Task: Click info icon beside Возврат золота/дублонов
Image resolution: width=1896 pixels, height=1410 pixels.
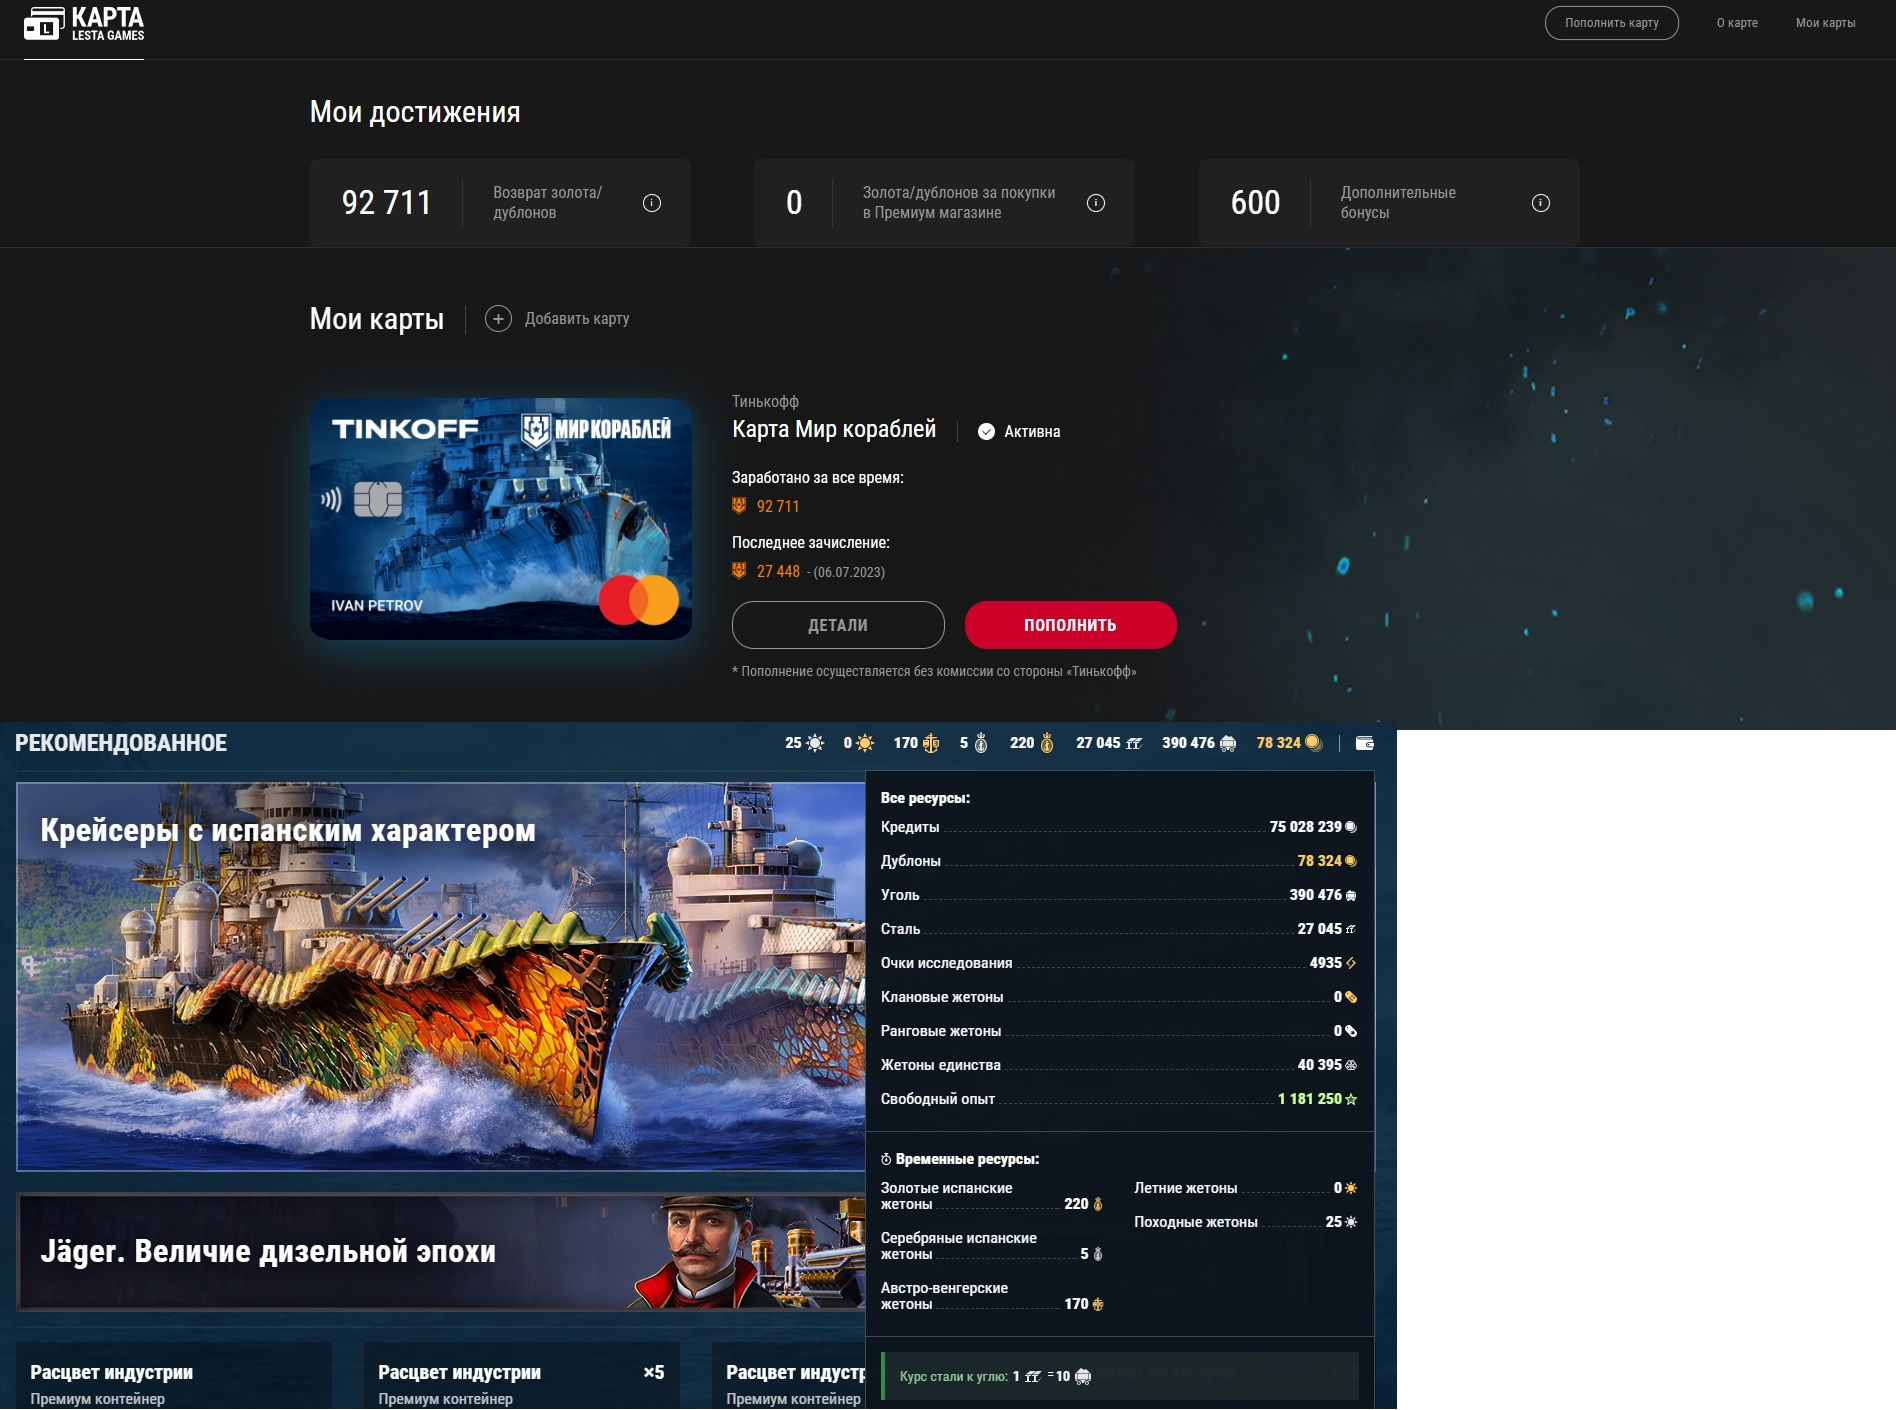Action: 652,203
